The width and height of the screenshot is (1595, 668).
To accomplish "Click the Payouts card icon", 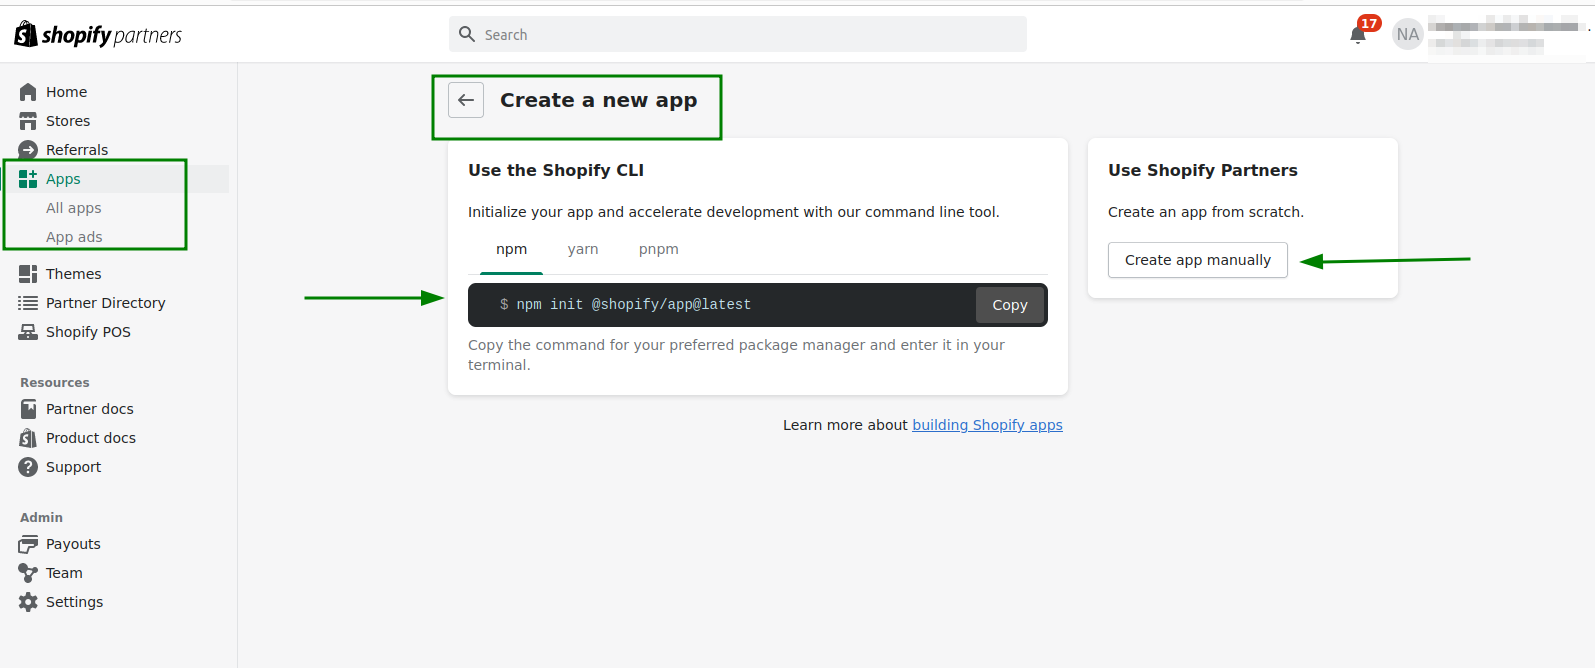I will click(x=28, y=544).
